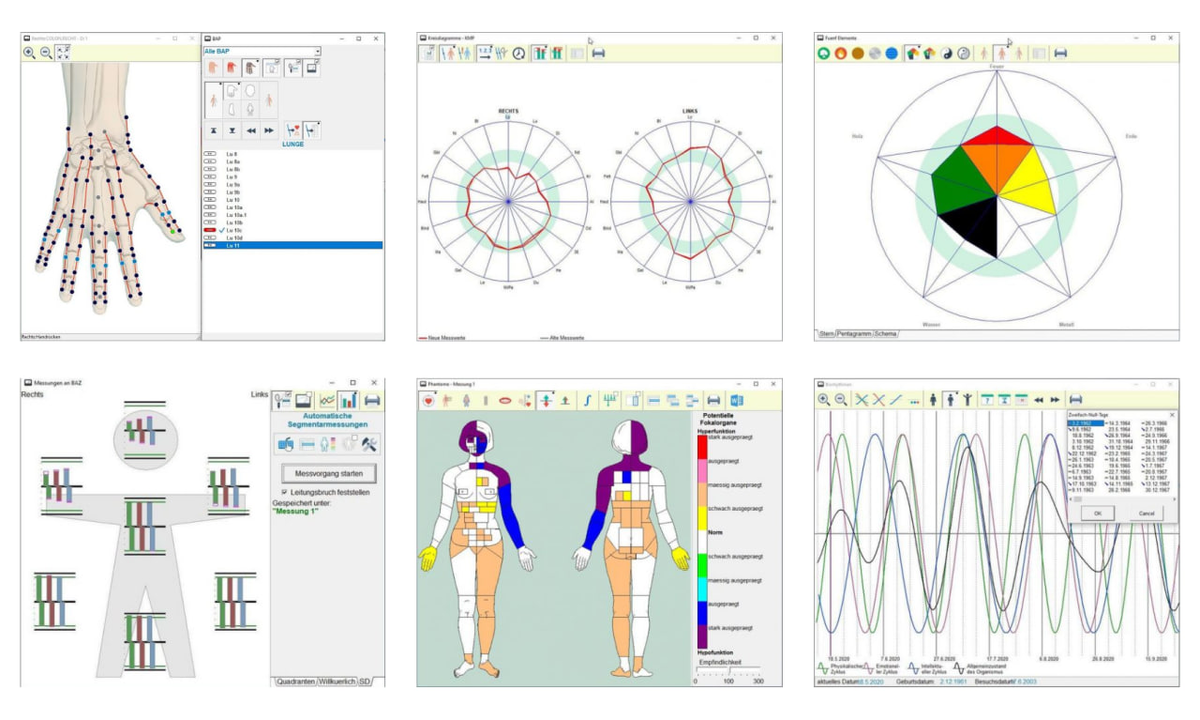Click the heart icon in Phantome toolbar
This screenshot has width=1200, height=720.
point(428,401)
